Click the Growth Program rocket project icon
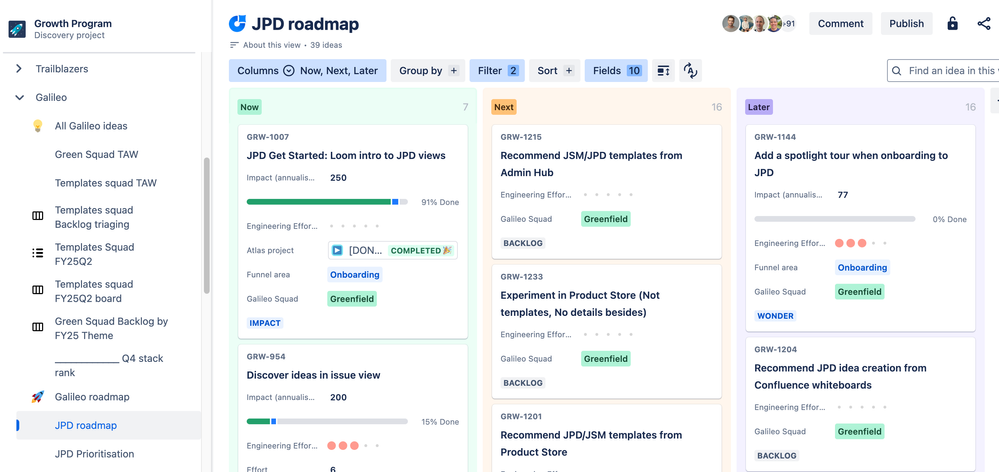Viewport: 999px width, 472px height. (17, 29)
